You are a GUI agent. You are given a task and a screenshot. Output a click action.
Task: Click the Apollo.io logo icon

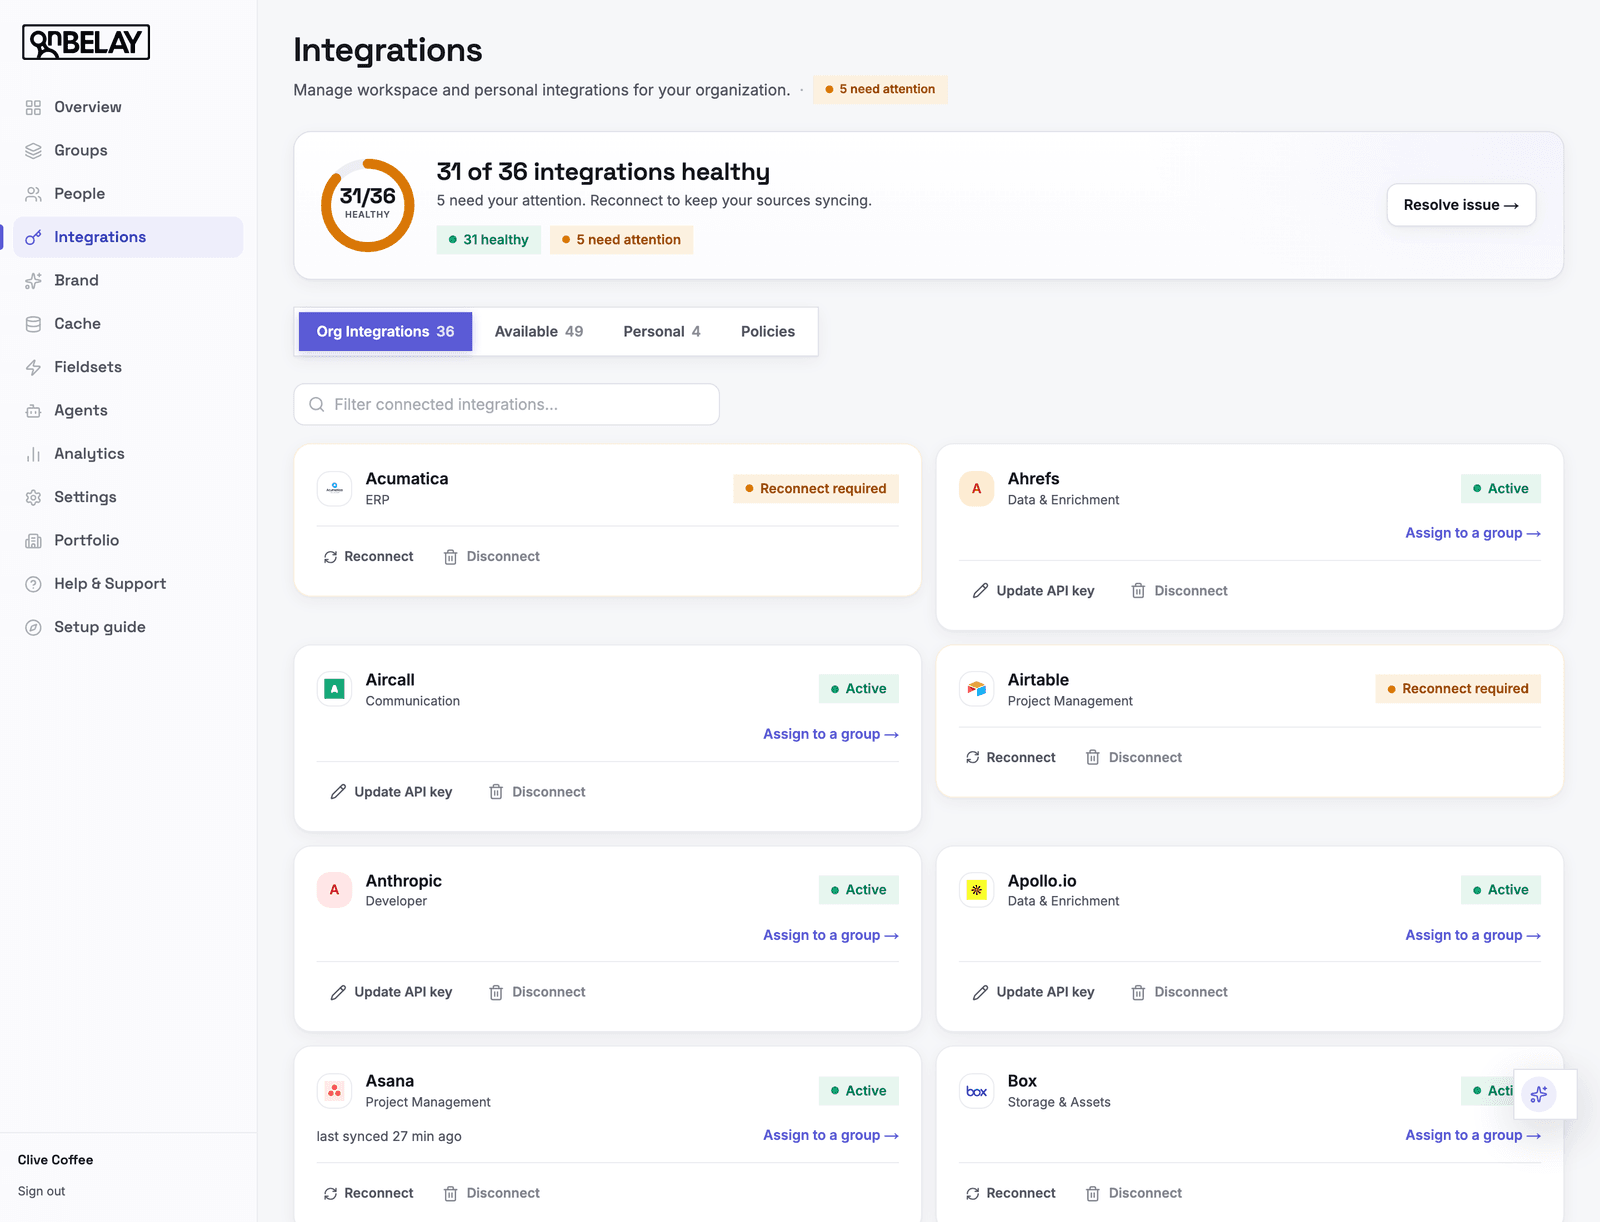click(976, 890)
